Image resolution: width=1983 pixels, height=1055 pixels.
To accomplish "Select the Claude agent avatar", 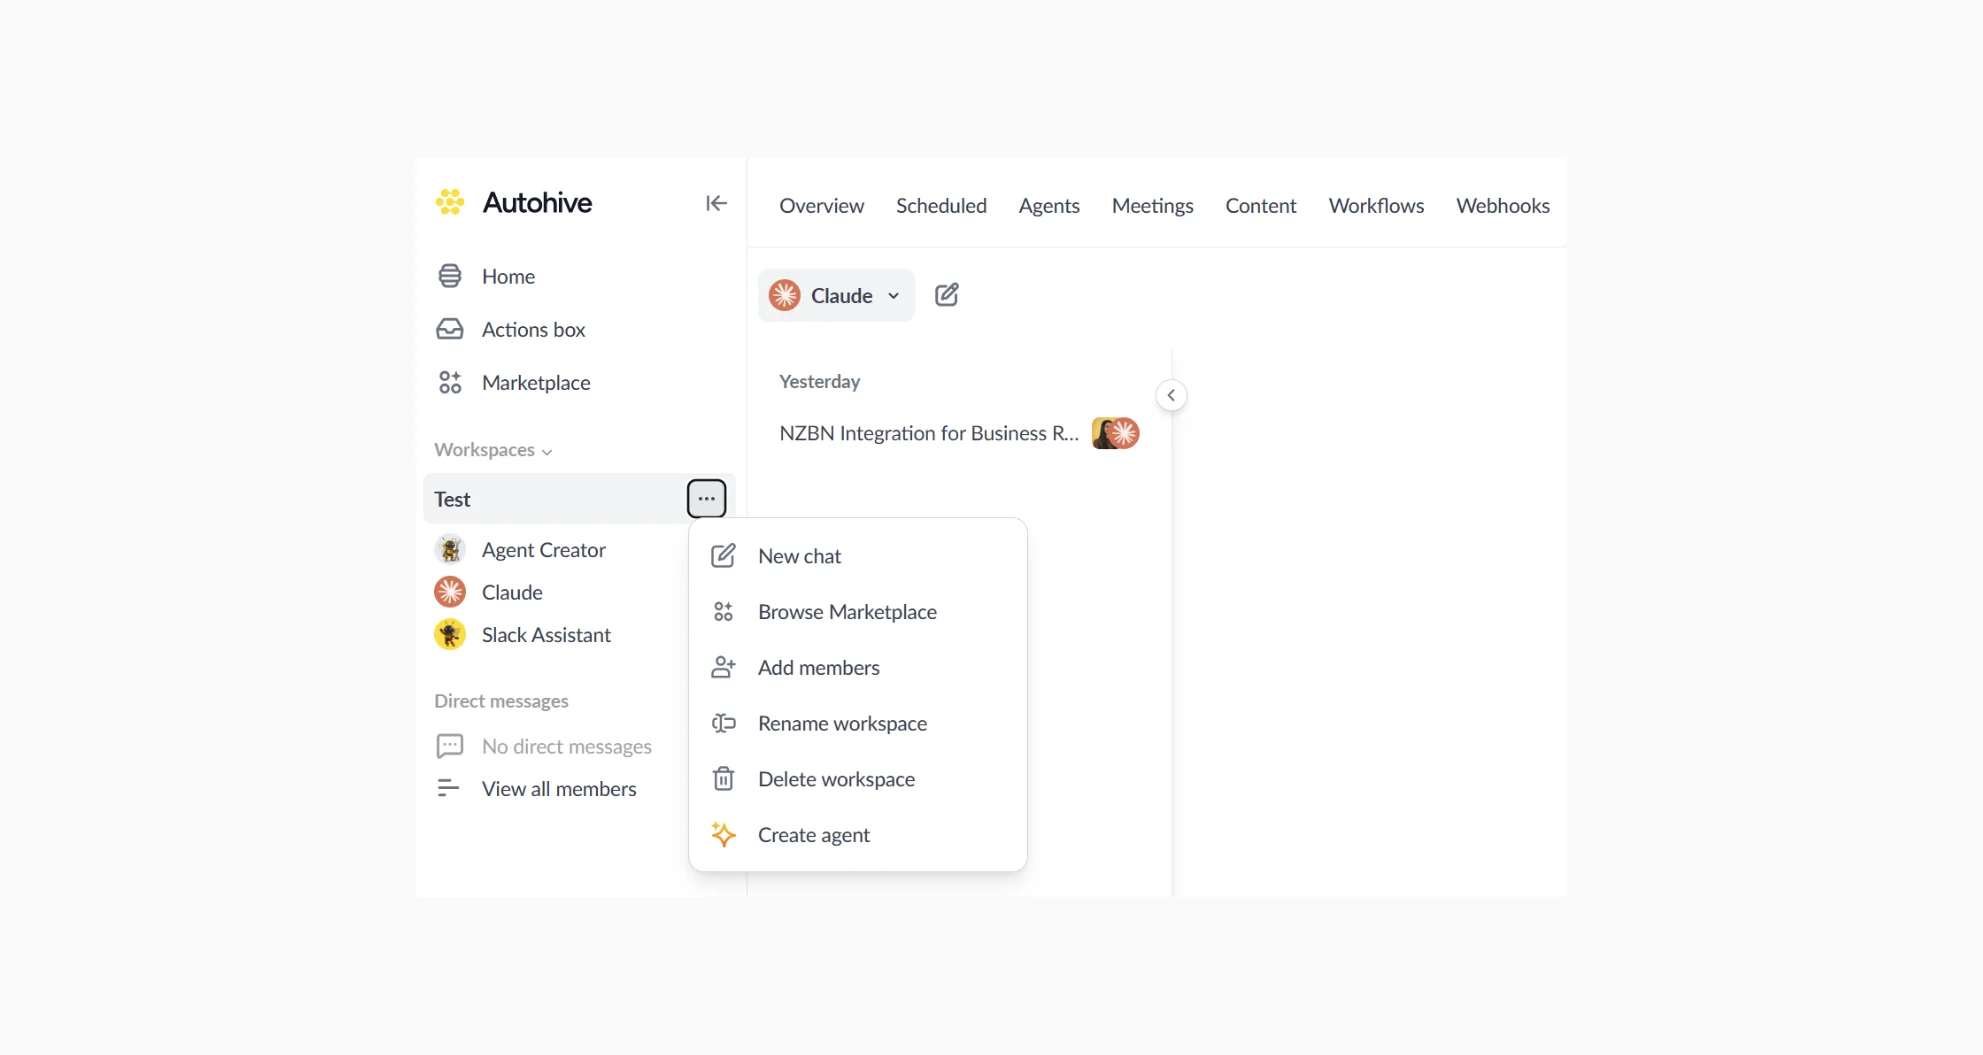I will [449, 592].
